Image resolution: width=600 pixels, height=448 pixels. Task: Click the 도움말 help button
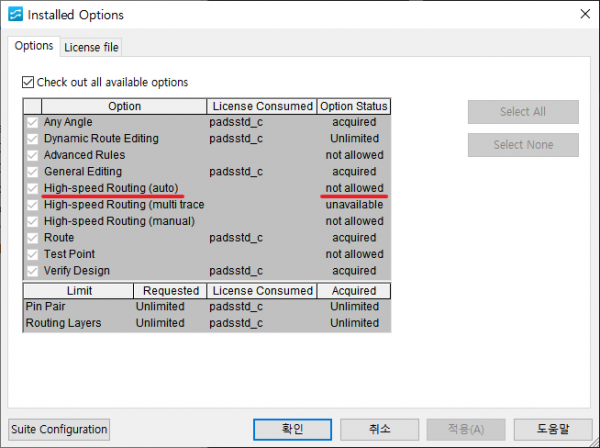tap(551, 429)
